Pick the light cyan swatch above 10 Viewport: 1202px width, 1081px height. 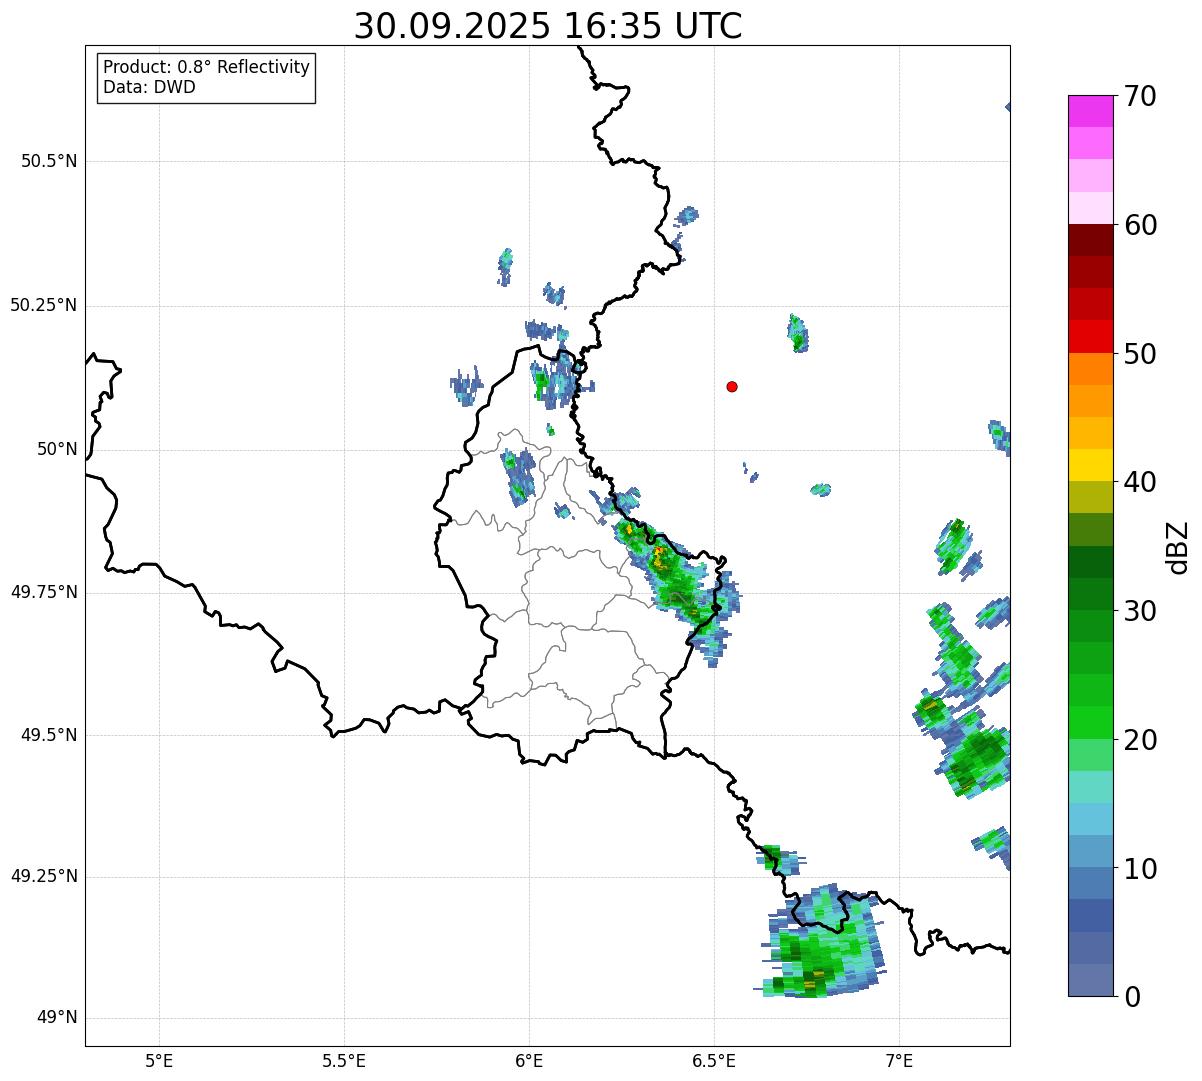tap(1090, 819)
